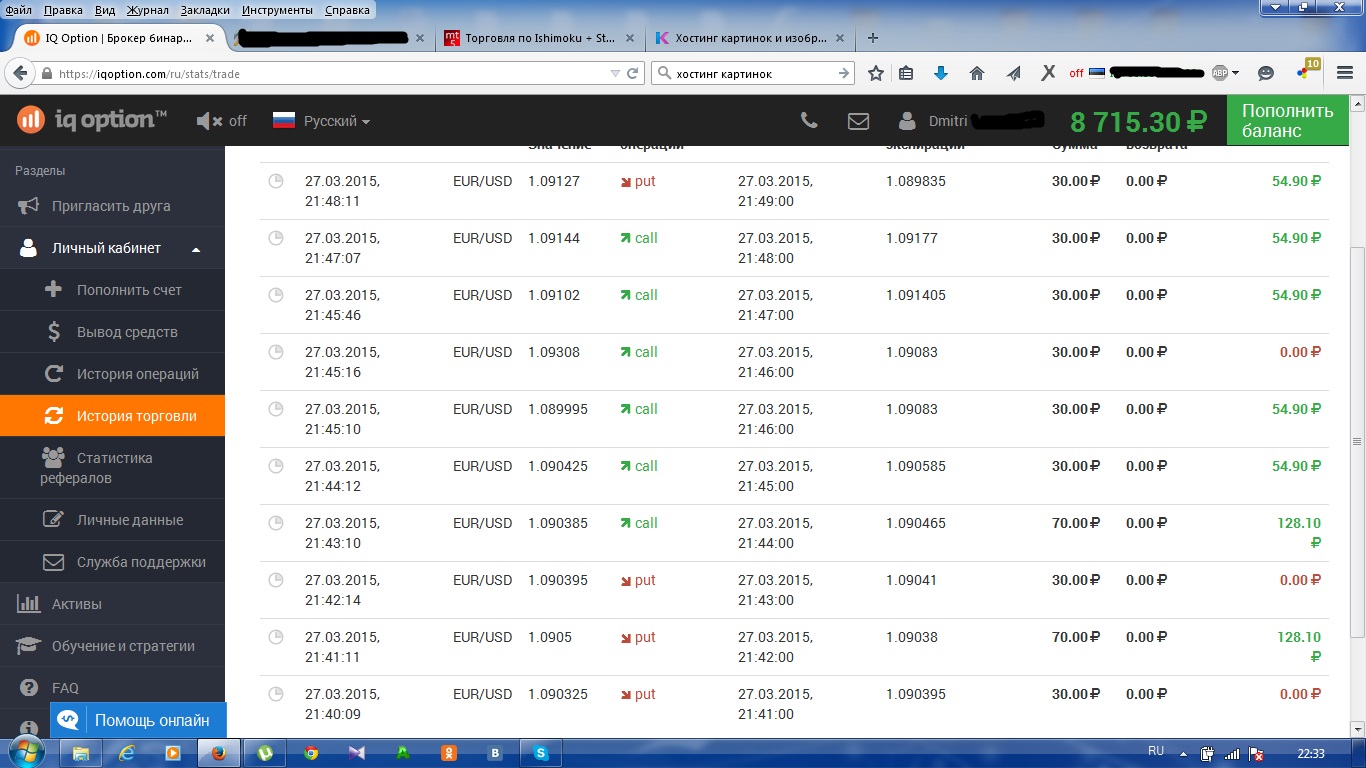The width and height of the screenshot is (1366, 768).
Task: Click the iq option logo
Action: point(92,120)
